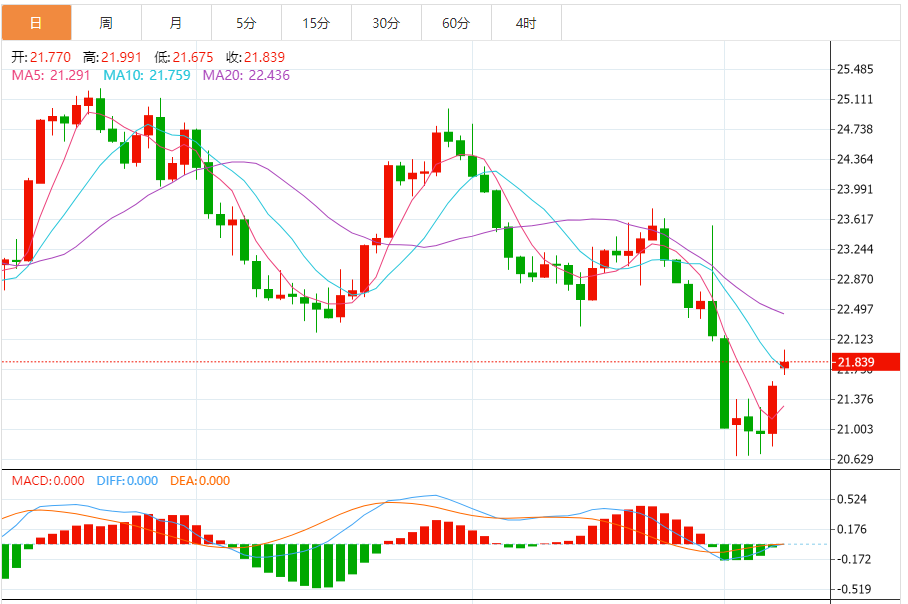
Task: Click the DEA:0.000 indicator label
Action: 200,481
